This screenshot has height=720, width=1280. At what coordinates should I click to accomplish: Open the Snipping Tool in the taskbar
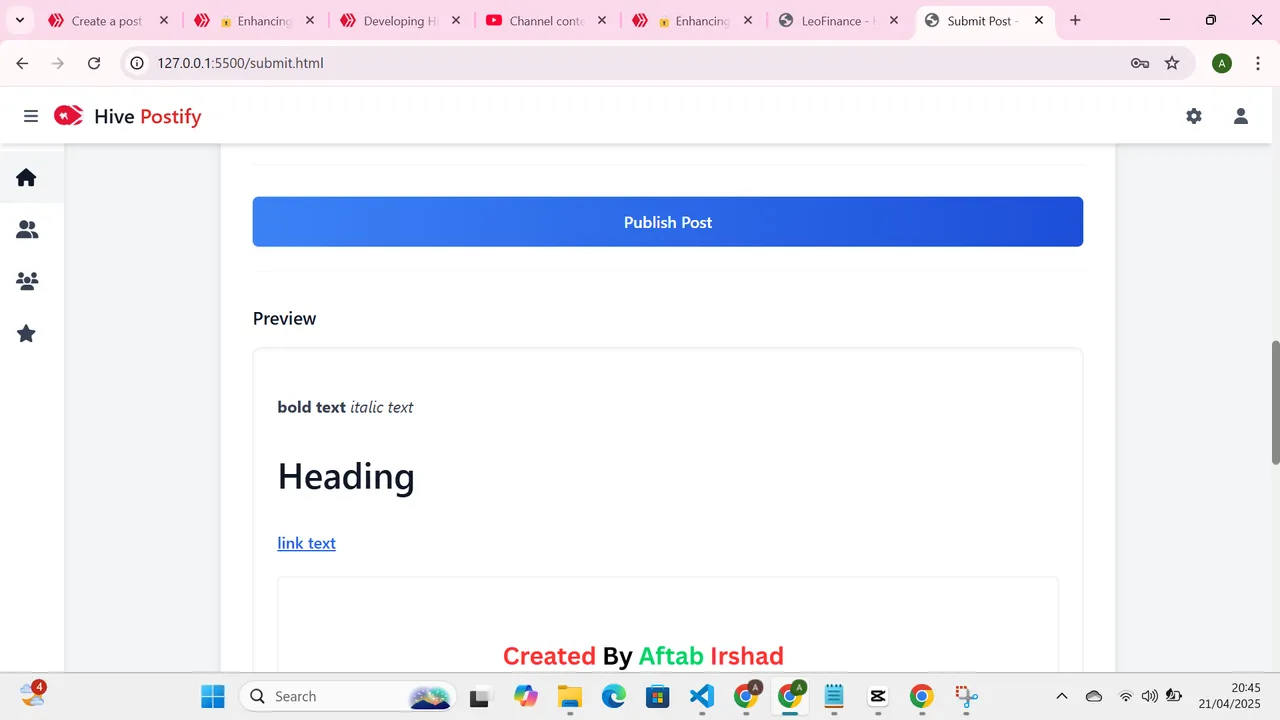click(965, 696)
